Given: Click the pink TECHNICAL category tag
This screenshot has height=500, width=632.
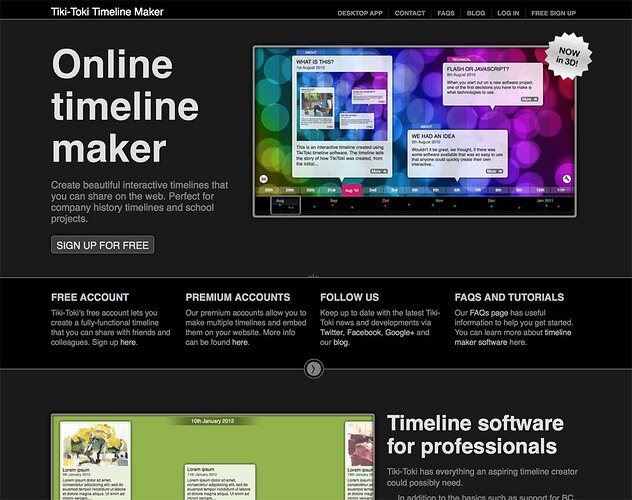Looking at the screenshot, I should (461, 60).
